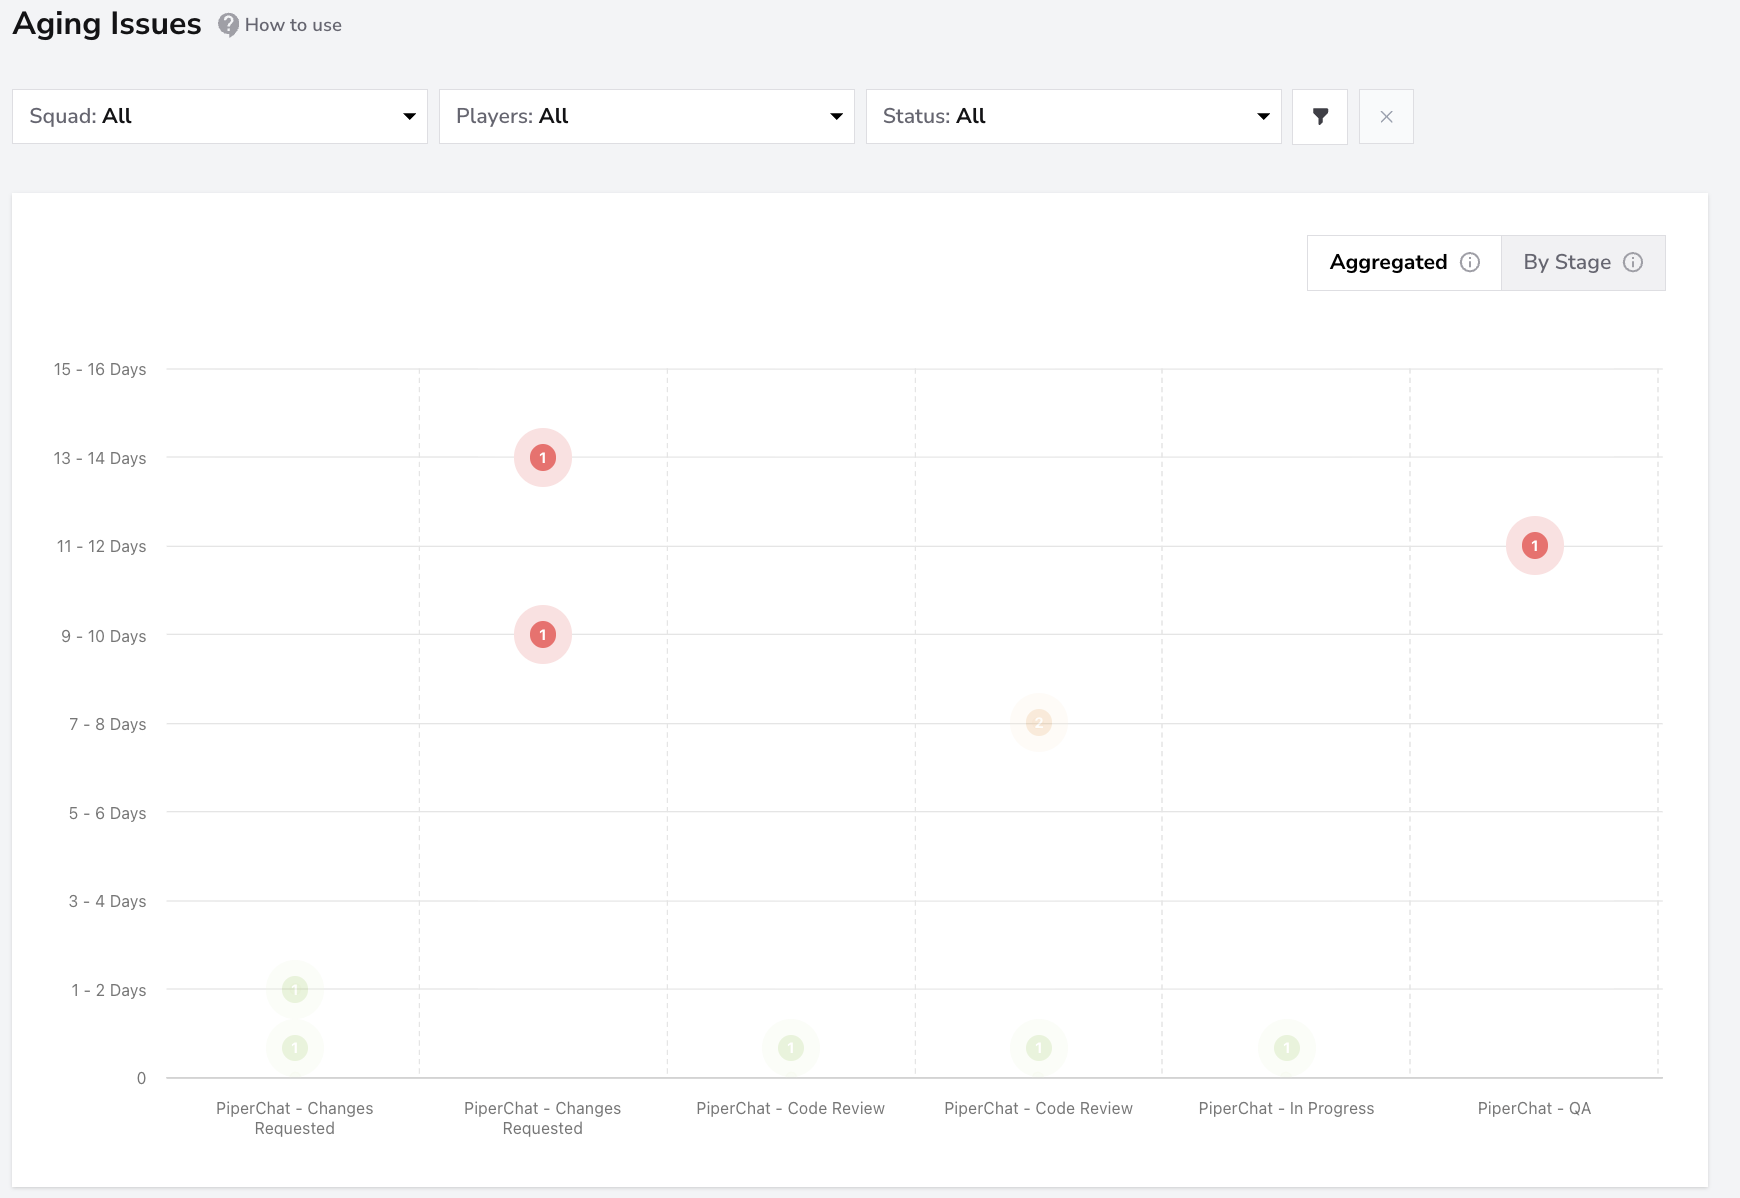Click the 9 - 10 Days red bubble

(543, 635)
